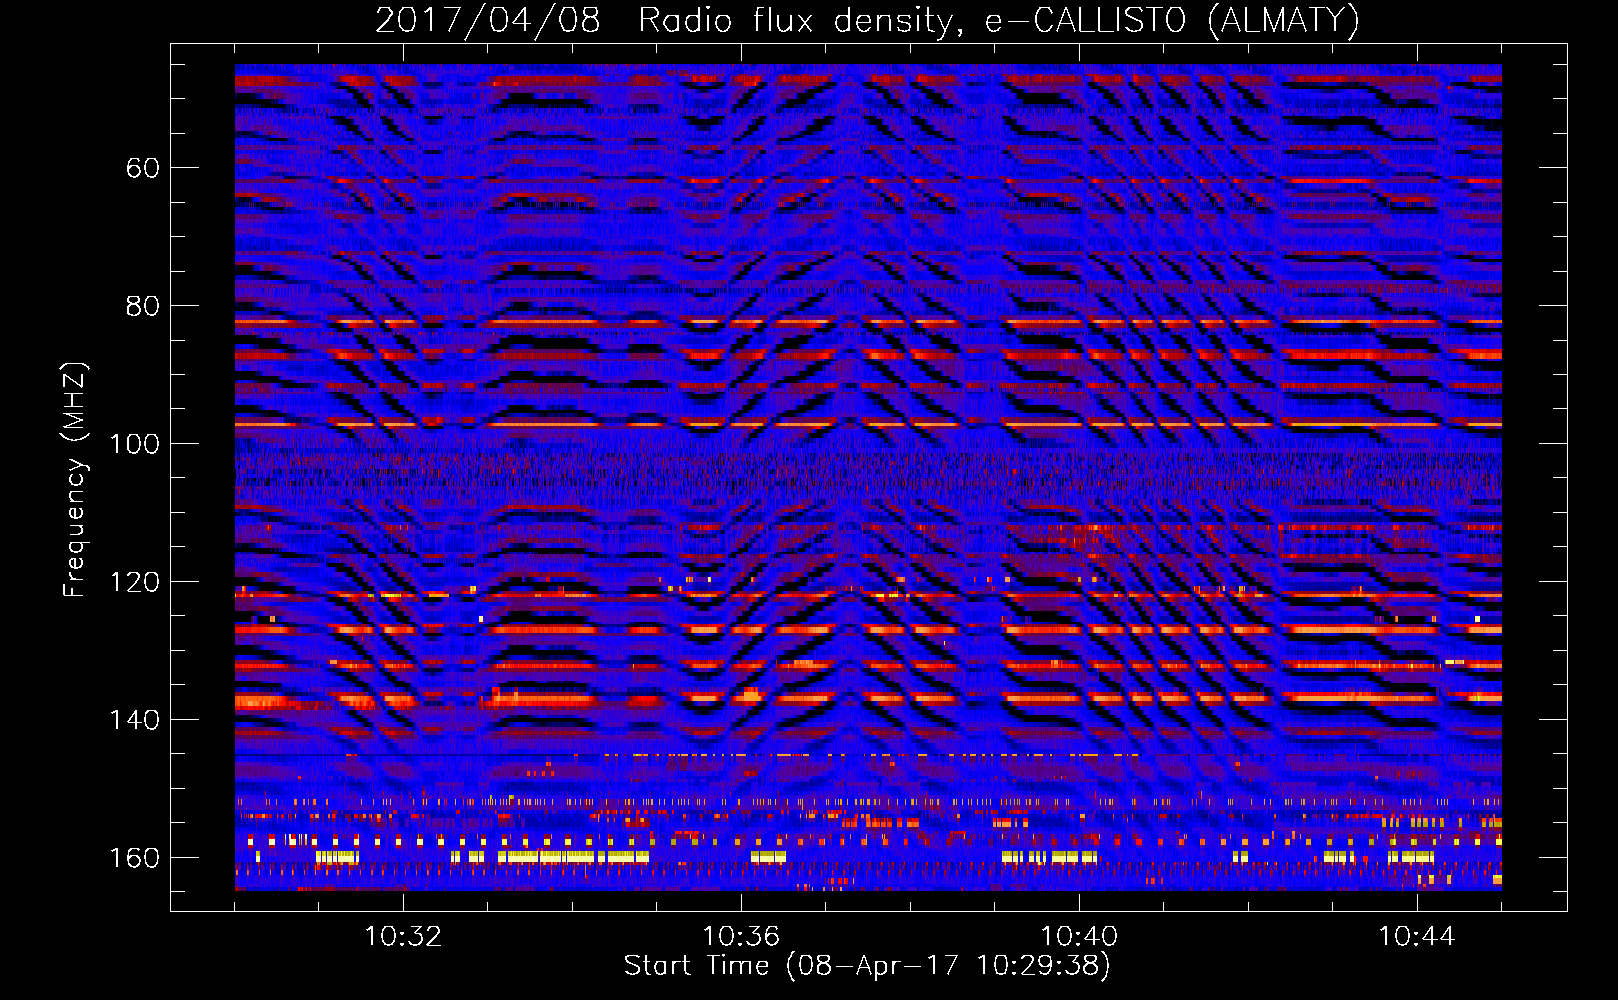
Task: Click the 60 frequency tick label
Action: (x=143, y=167)
